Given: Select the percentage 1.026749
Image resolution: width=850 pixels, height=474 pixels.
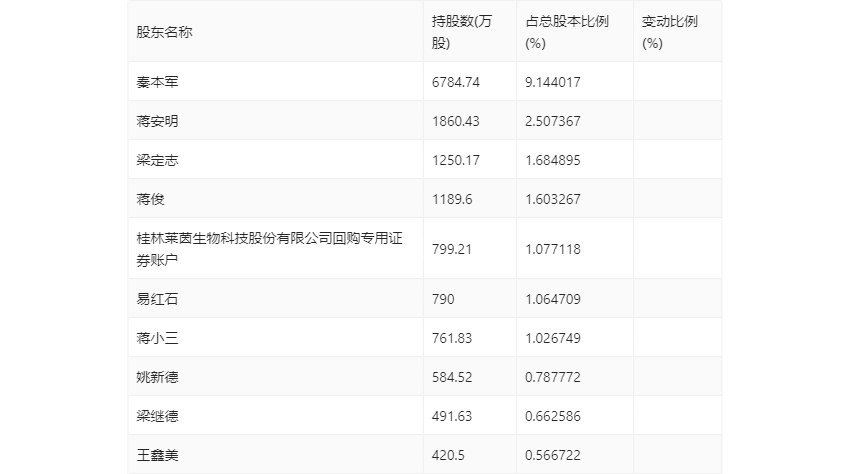Looking at the screenshot, I should point(552,338).
